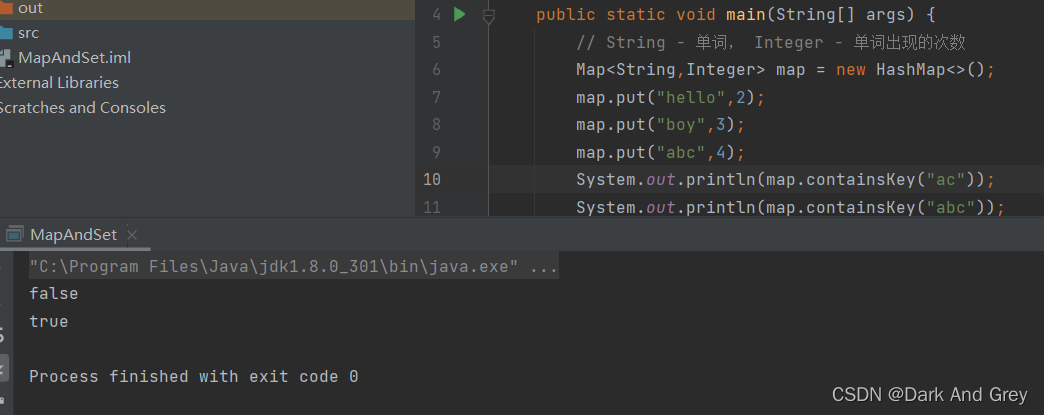Click the green Run gutter icon beside main
Screen dimensions: 1044x415
point(459,14)
